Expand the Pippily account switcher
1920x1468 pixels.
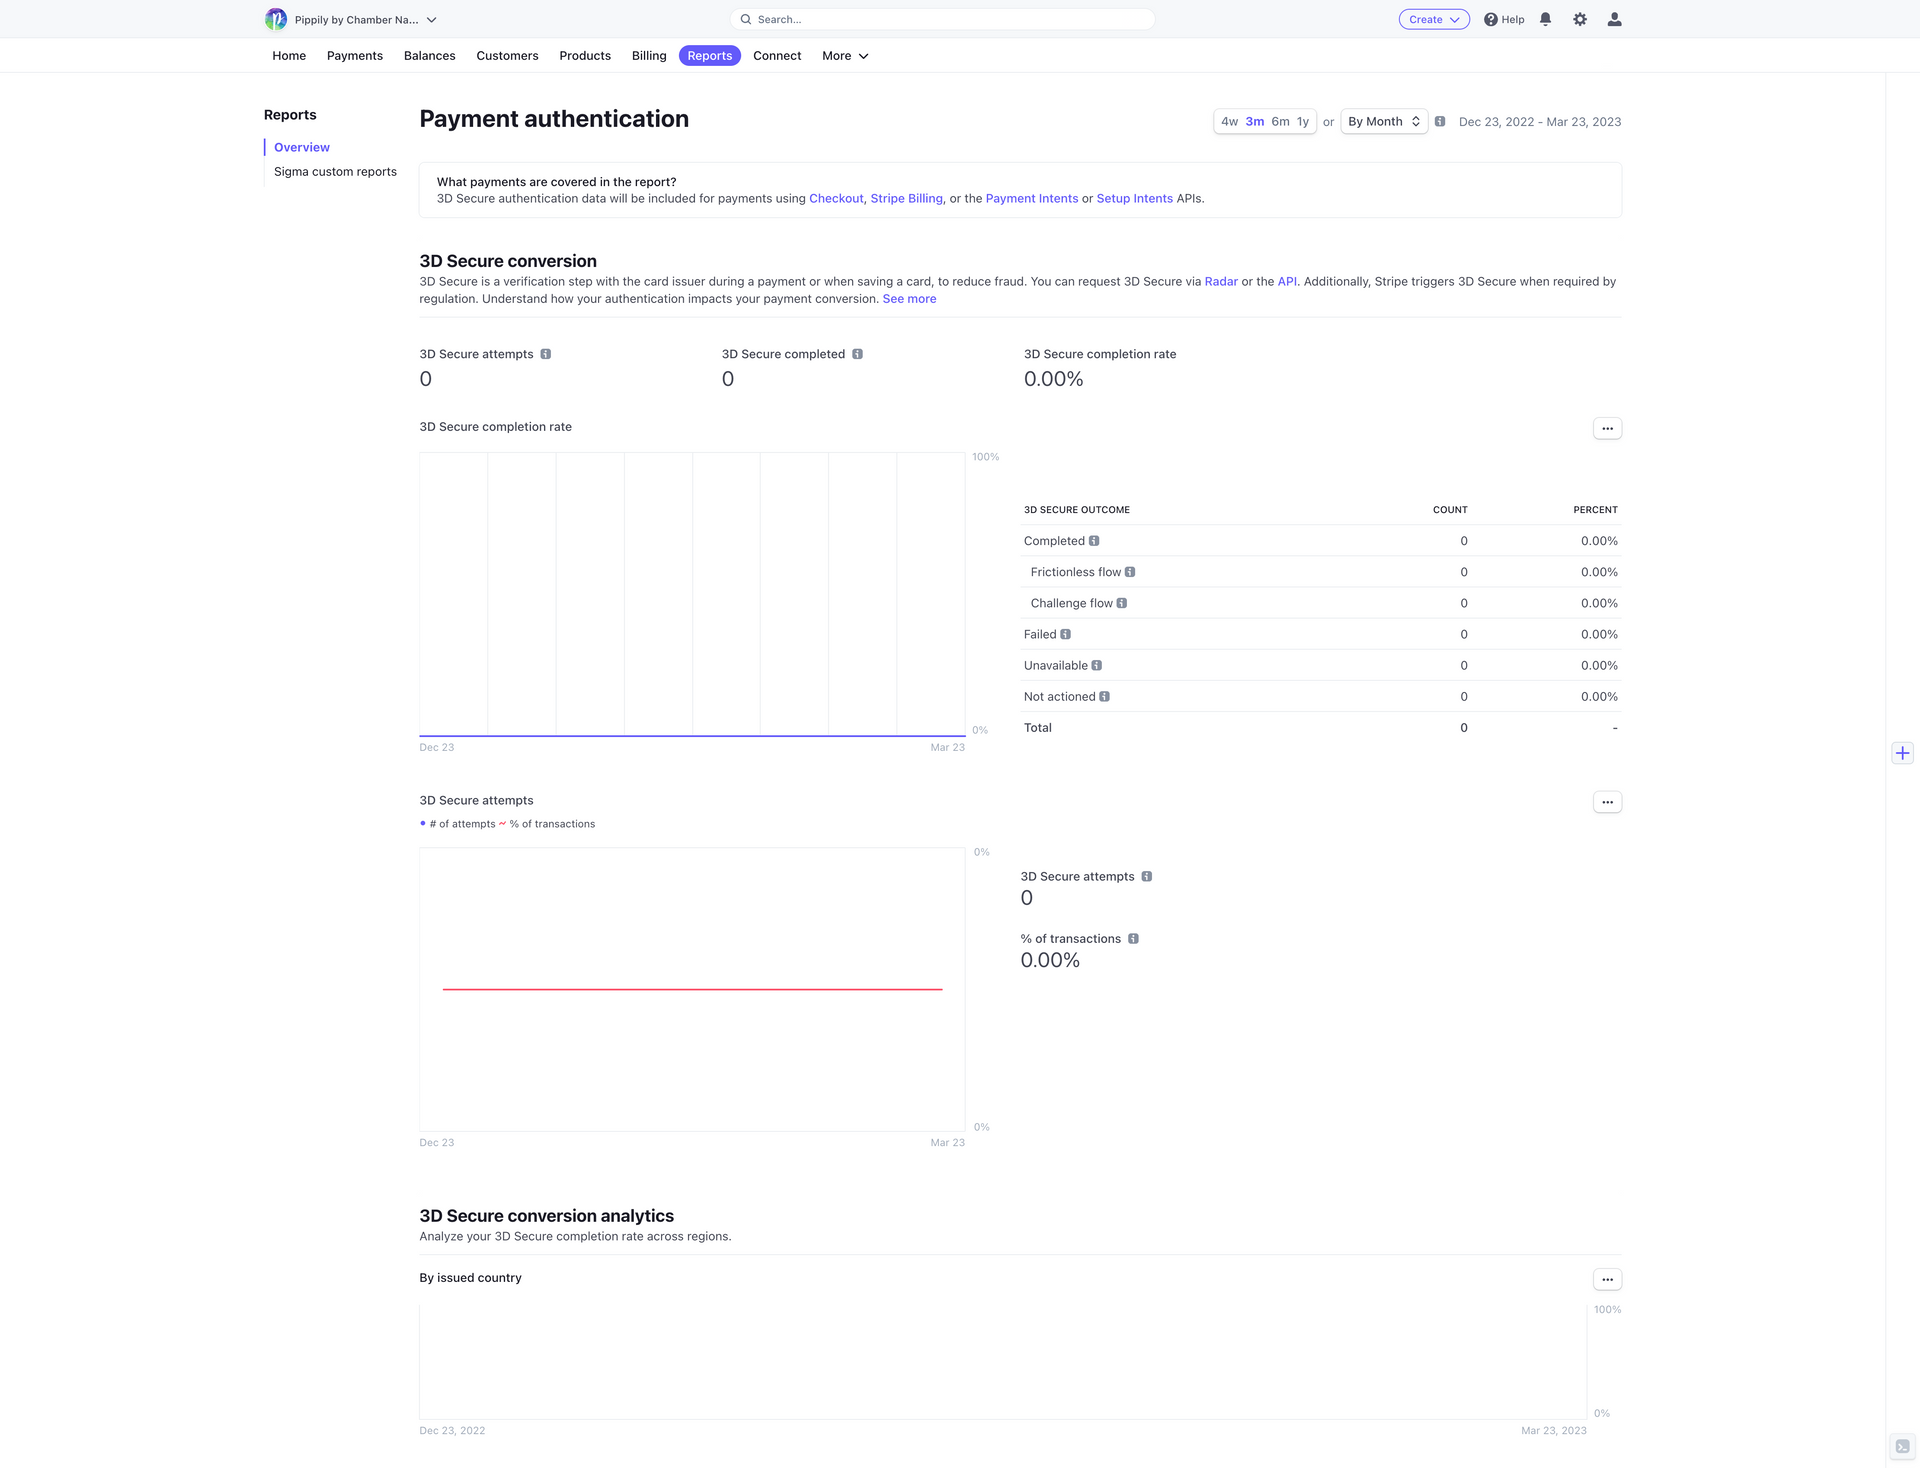(x=351, y=19)
